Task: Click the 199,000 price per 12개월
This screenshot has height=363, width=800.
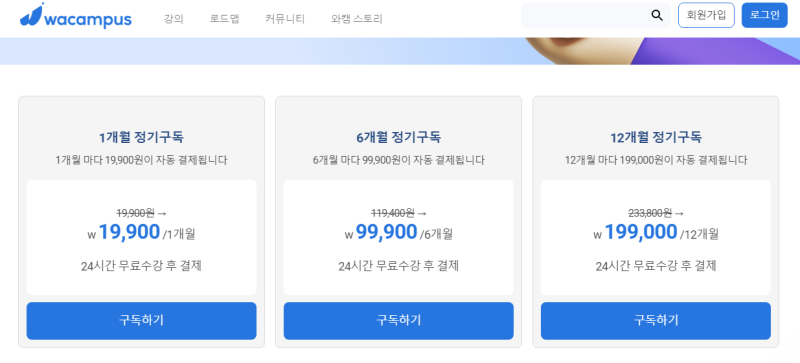Action: tap(656, 233)
